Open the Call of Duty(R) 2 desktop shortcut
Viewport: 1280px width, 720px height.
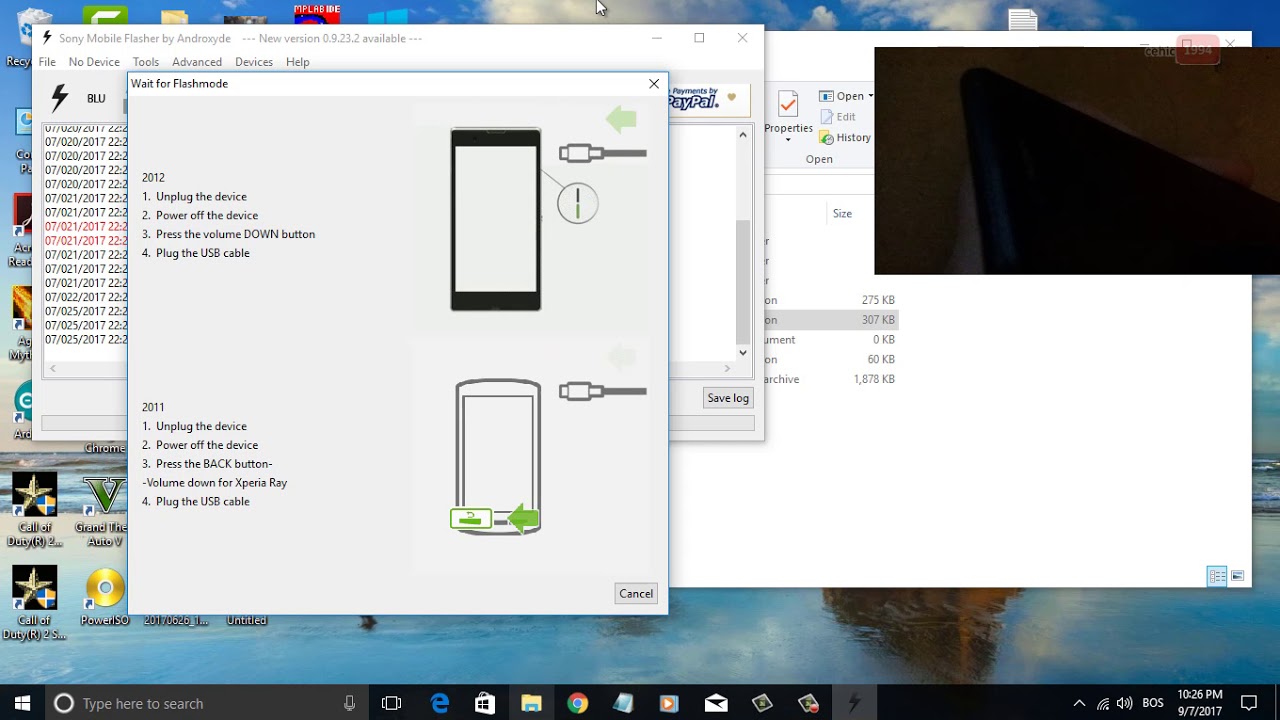[x=34, y=512]
